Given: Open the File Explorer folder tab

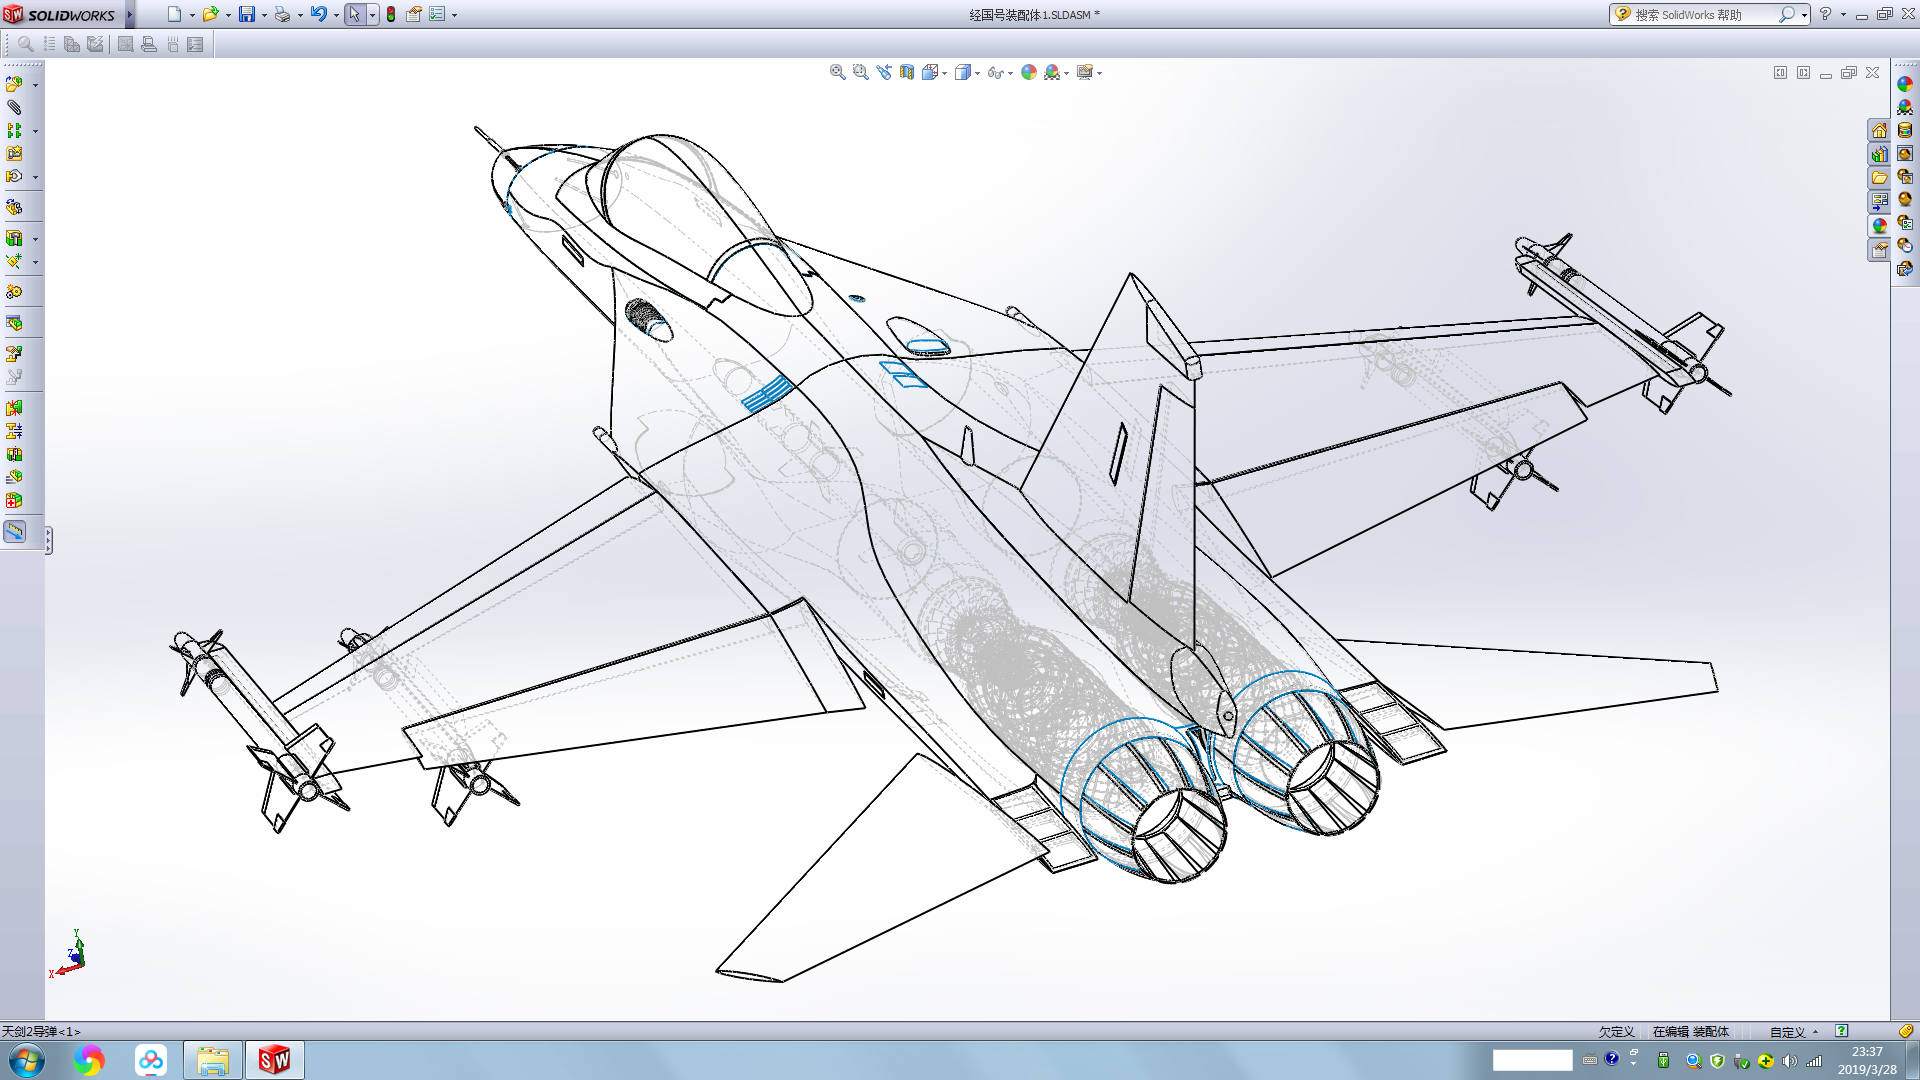Looking at the screenshot, I should click(x=1879, y=178).
